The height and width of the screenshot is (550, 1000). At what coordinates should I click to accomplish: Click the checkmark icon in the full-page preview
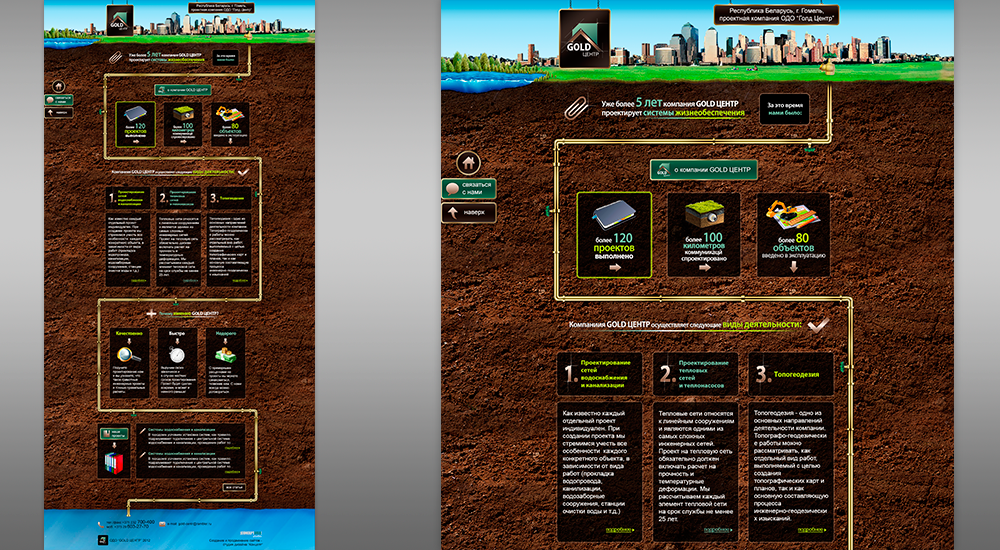[x=243, y=172]
